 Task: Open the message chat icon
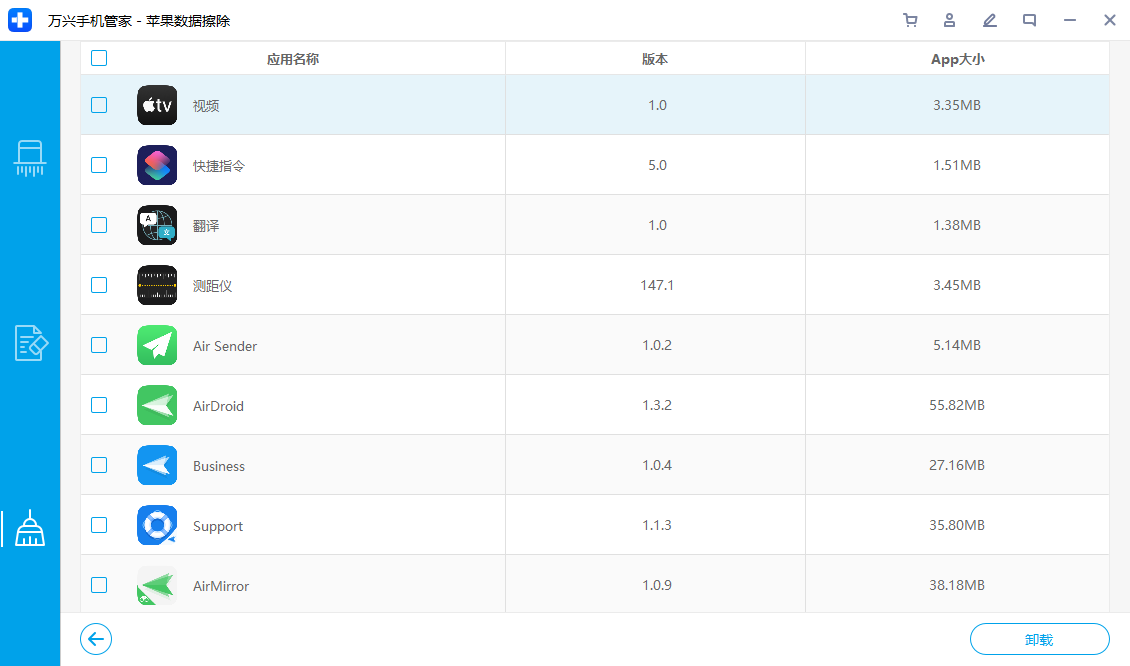pos(1030,20)
